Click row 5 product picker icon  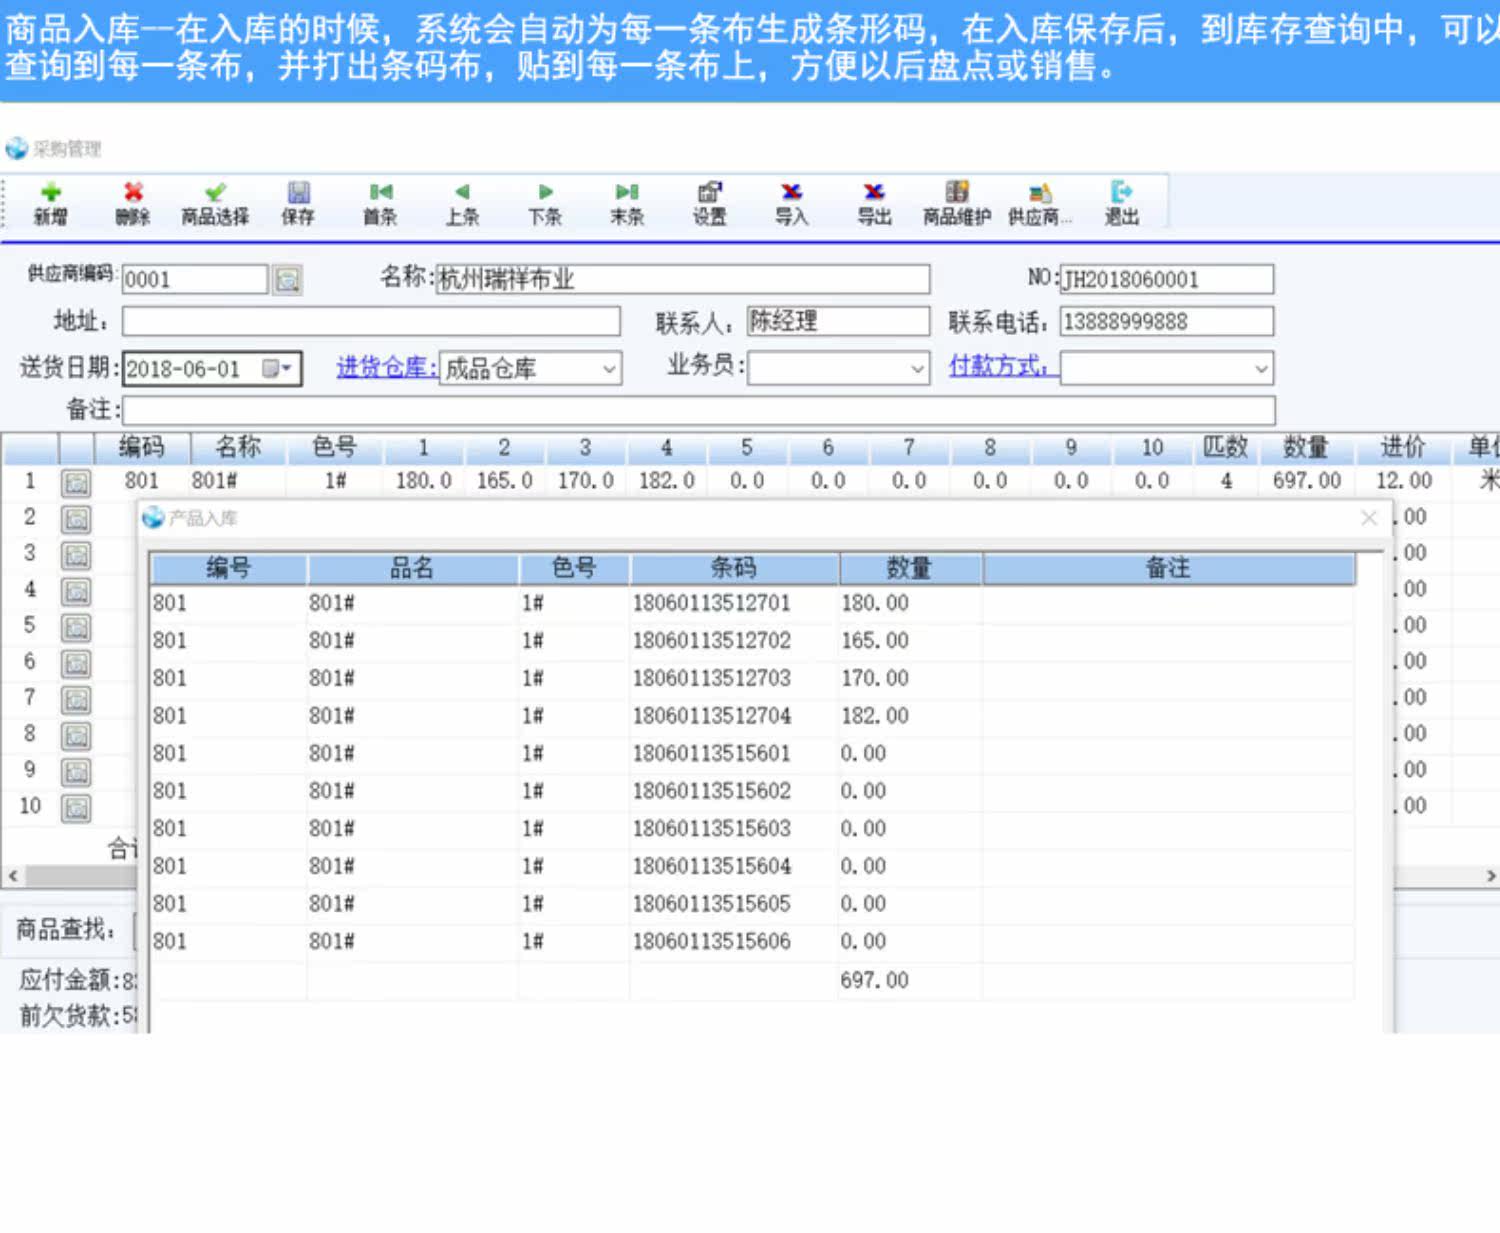click(x=76, y=627)
